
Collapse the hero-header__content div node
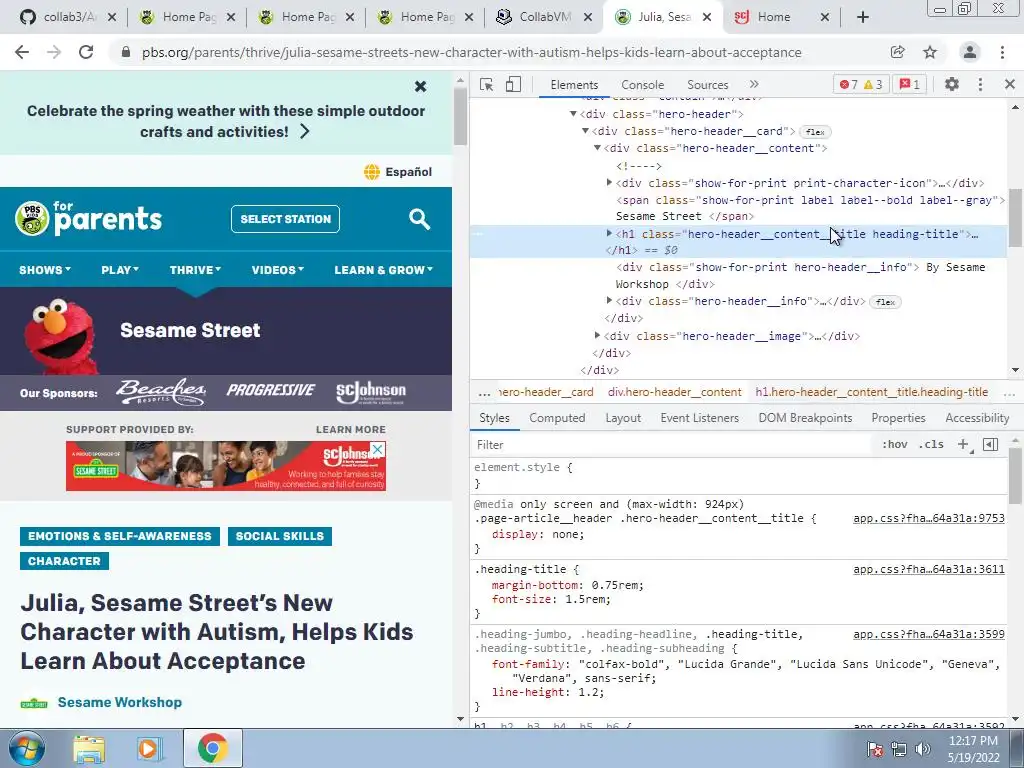[x=598, y=148]
